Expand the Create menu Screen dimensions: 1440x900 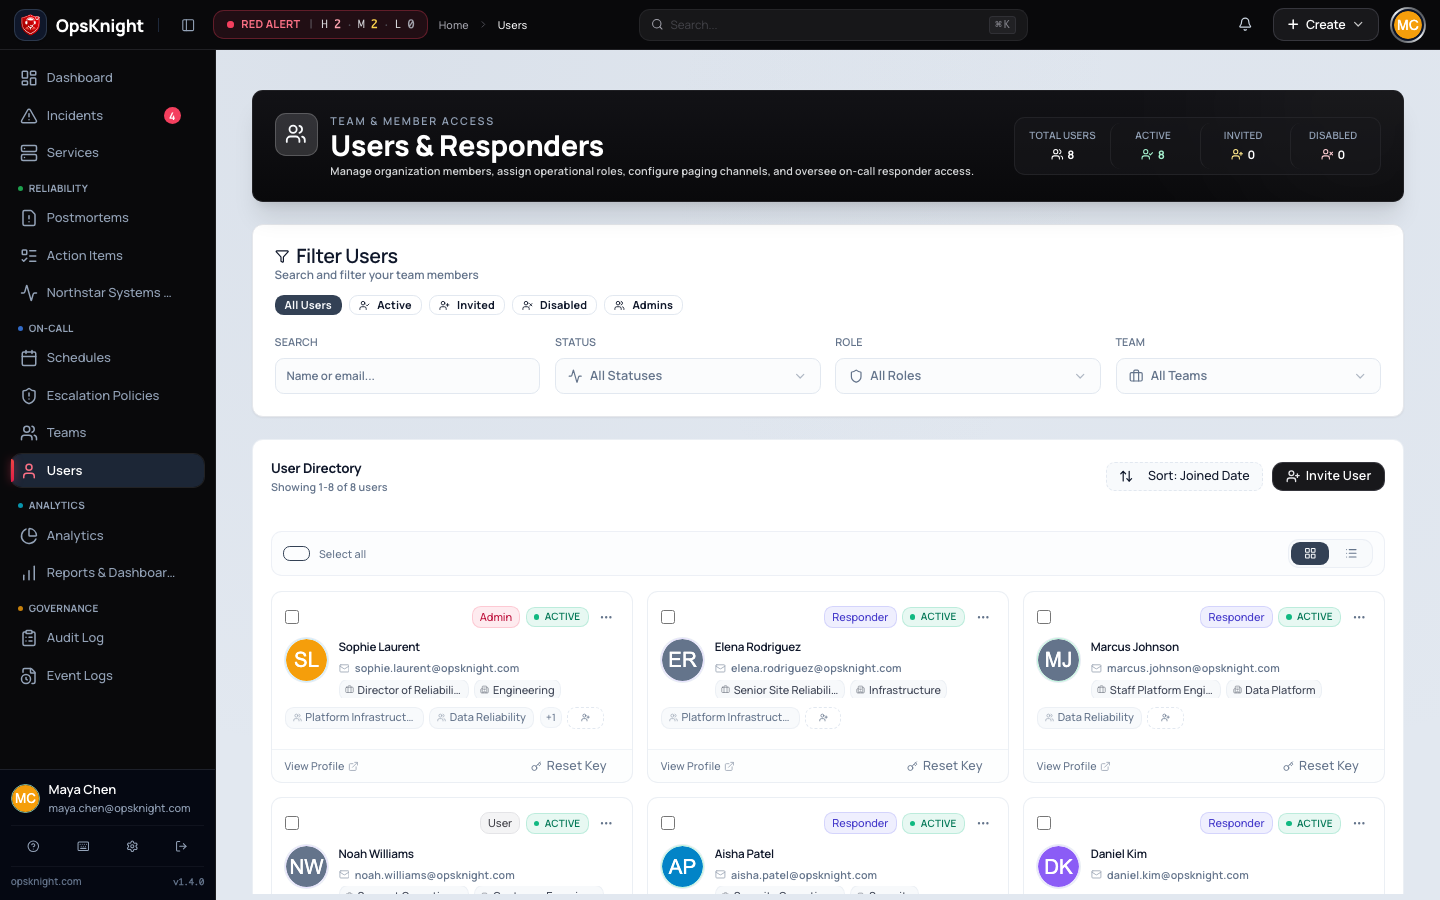point(1325,25)
